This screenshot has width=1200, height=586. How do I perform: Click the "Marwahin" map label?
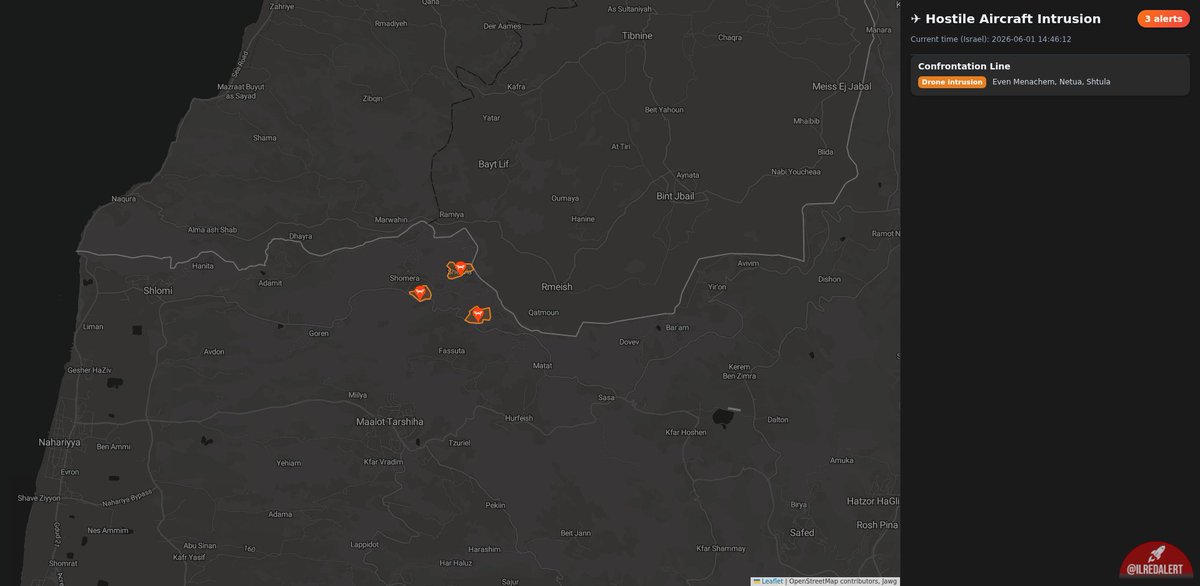391,219
